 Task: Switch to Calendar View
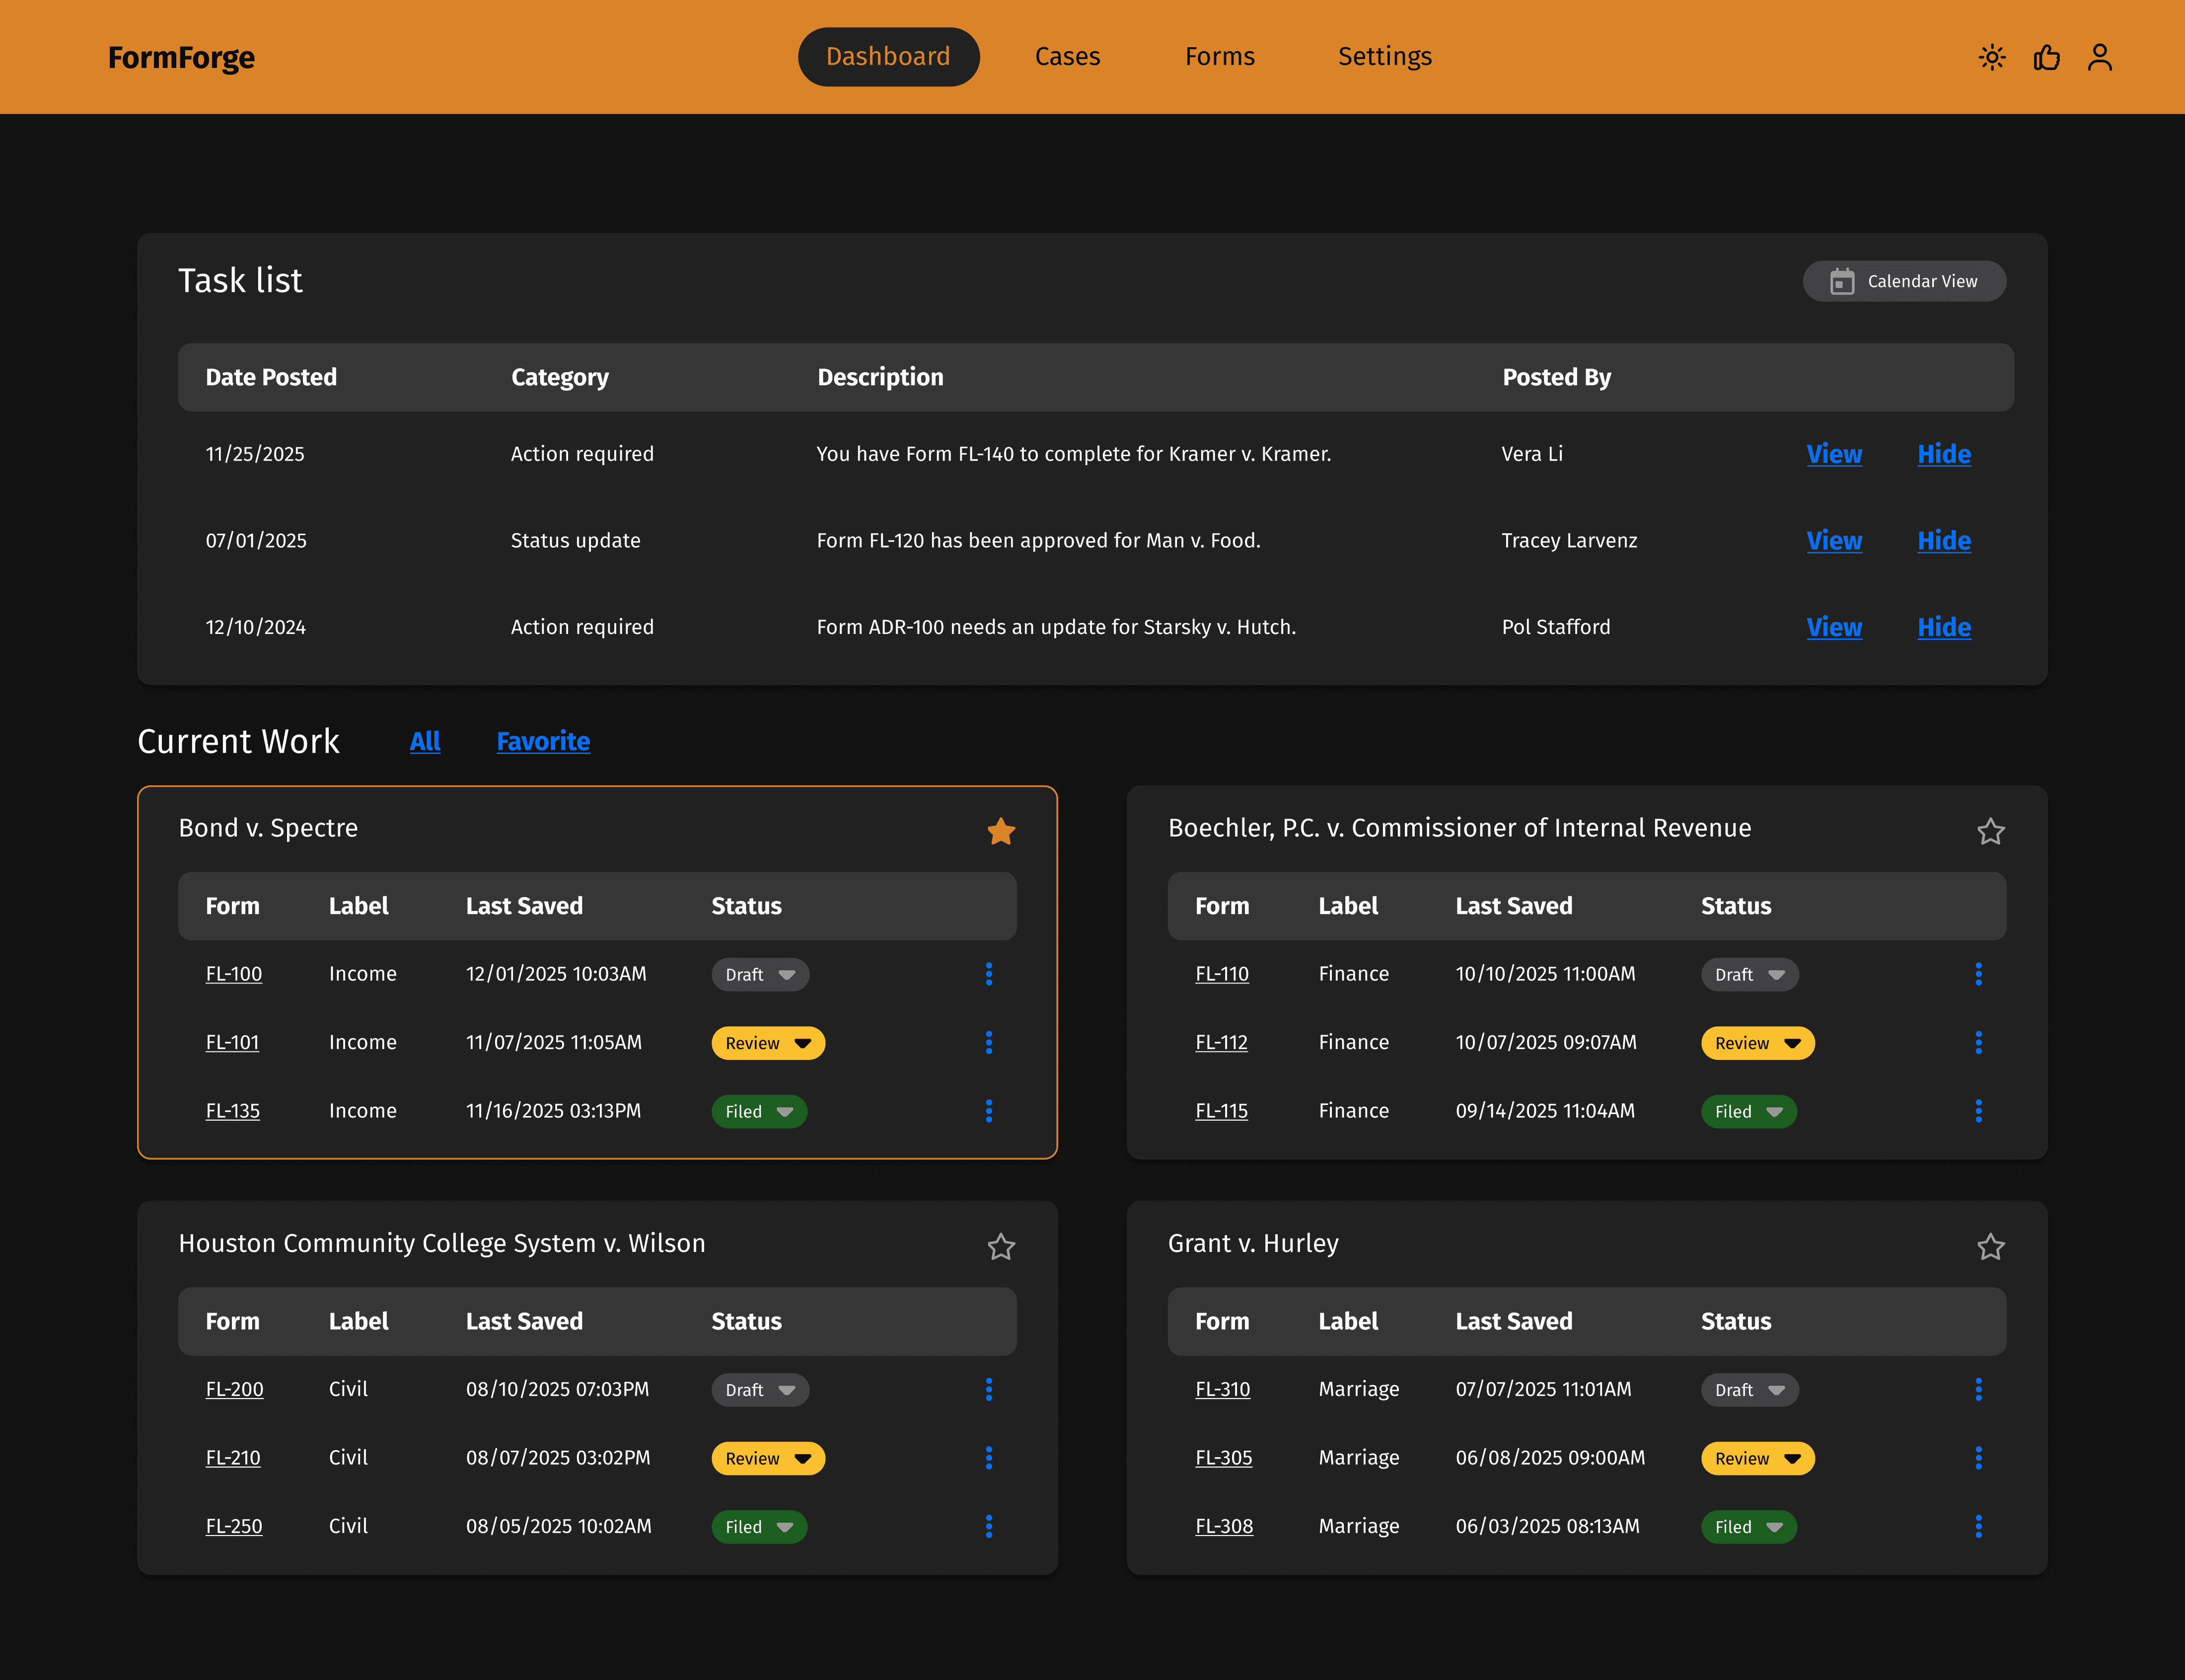pyautogui.click(x=1903, y=281)
